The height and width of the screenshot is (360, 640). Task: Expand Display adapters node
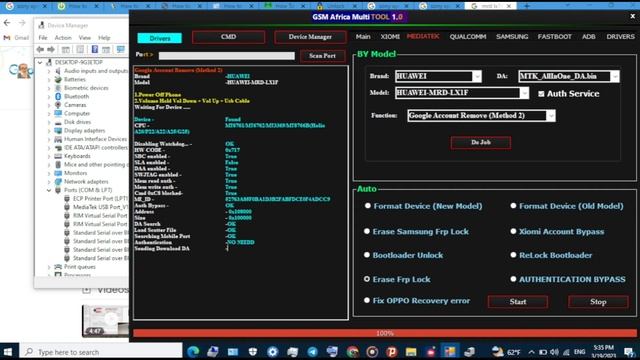[x=49, y=131]
